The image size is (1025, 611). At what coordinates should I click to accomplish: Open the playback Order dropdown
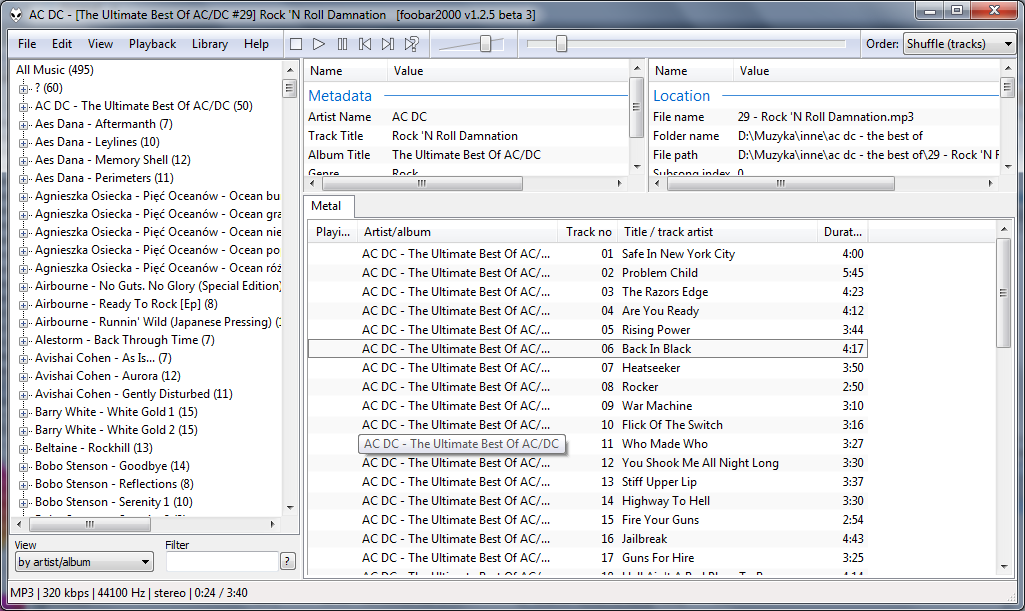959,44
